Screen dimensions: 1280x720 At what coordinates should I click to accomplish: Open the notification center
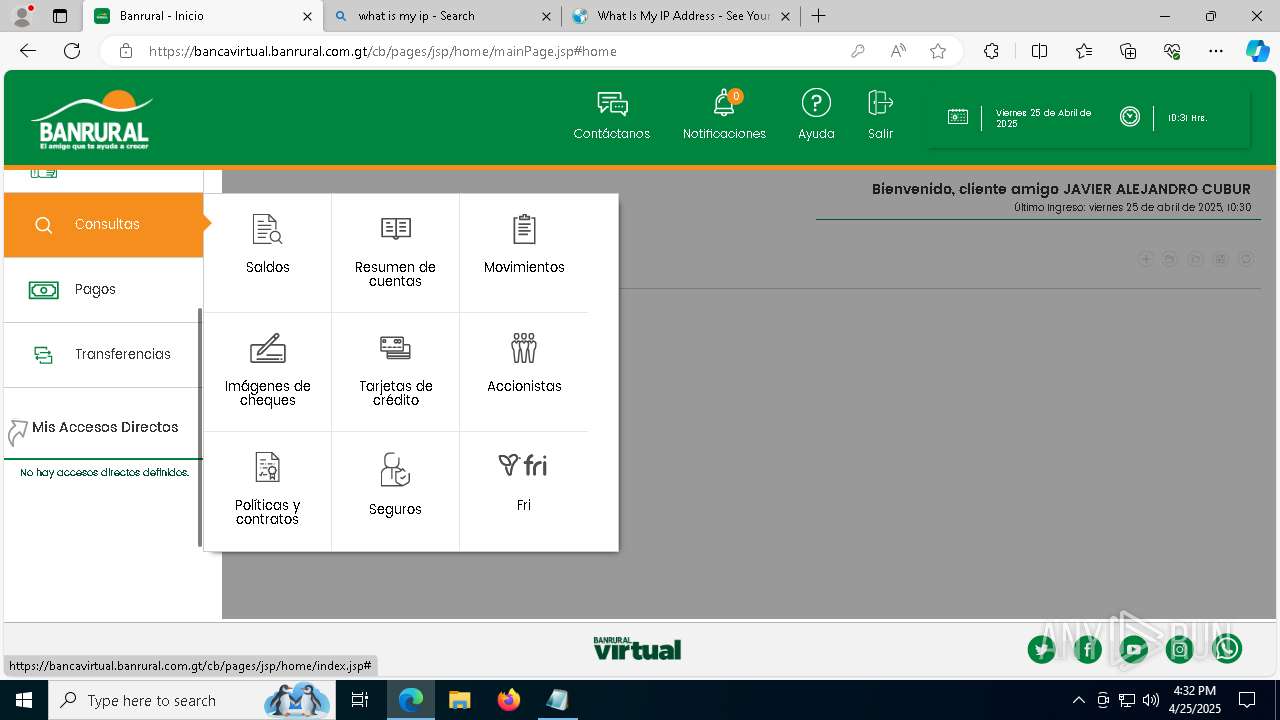(x=1247, y=700)
